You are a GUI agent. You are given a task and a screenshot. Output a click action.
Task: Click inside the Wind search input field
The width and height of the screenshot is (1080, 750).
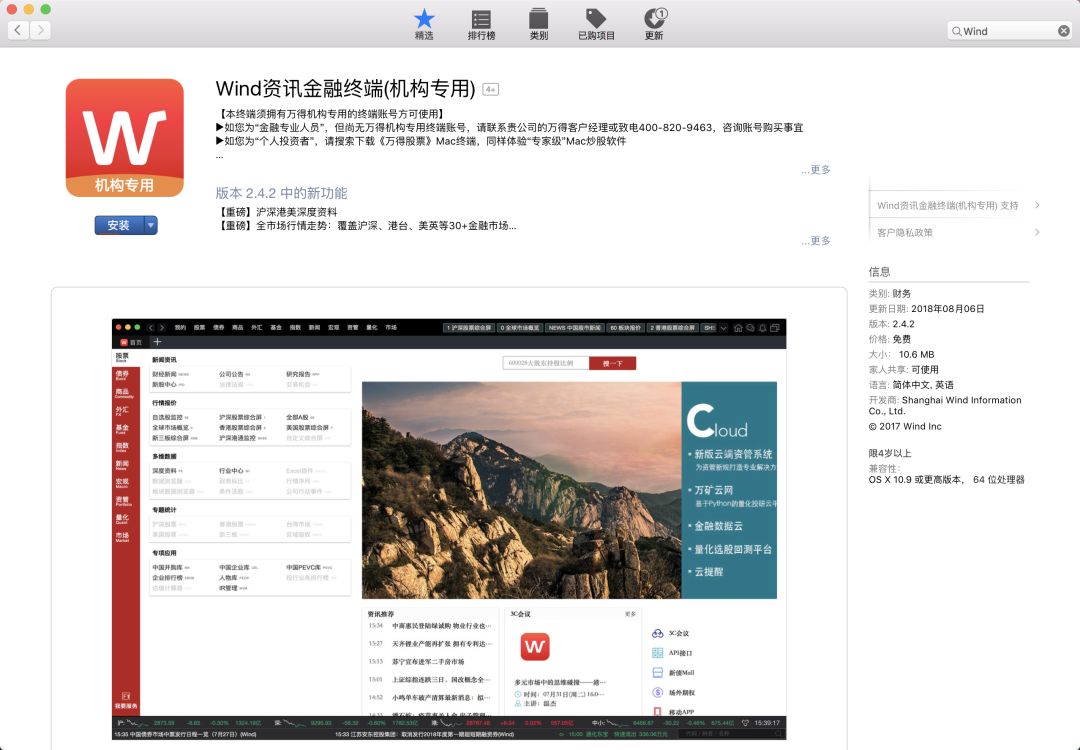pos(1005,30)
